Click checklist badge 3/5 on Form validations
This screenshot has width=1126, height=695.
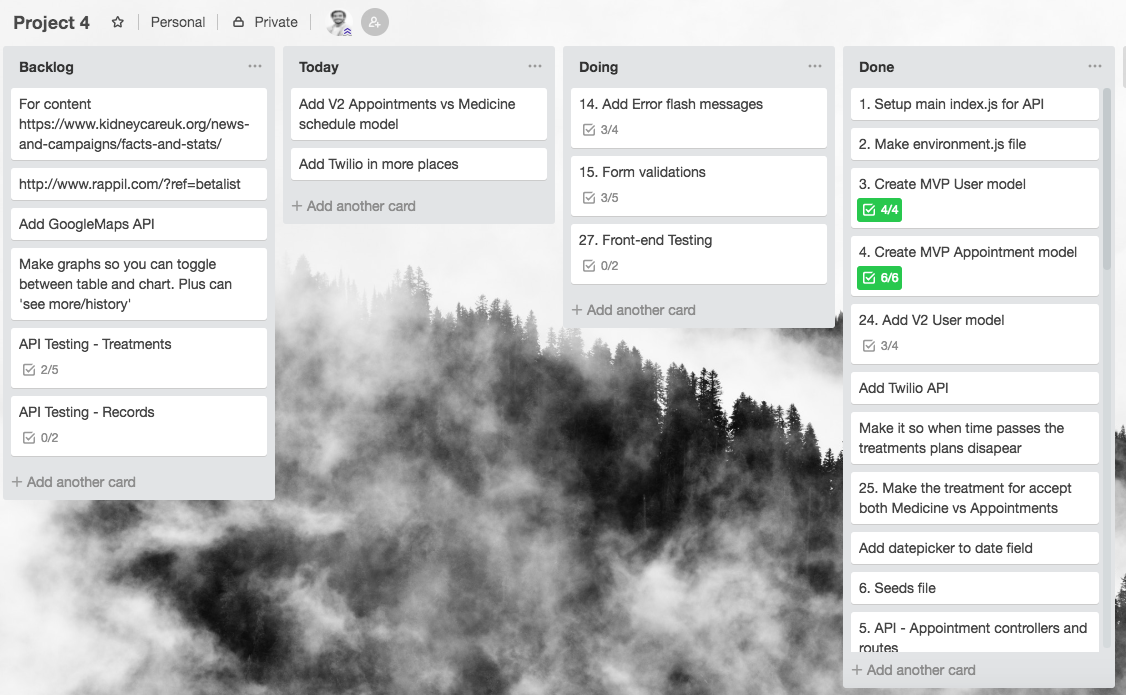pos(600,198)
